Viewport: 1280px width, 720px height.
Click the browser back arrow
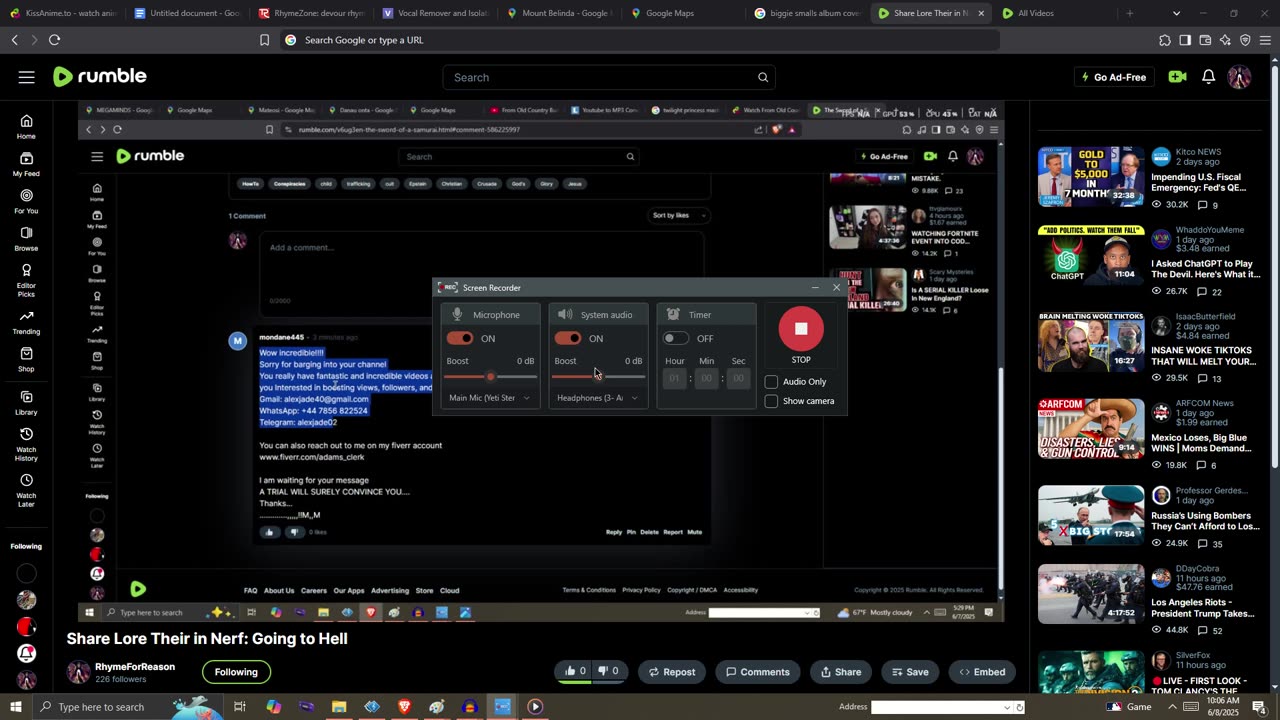click(14, 40)
